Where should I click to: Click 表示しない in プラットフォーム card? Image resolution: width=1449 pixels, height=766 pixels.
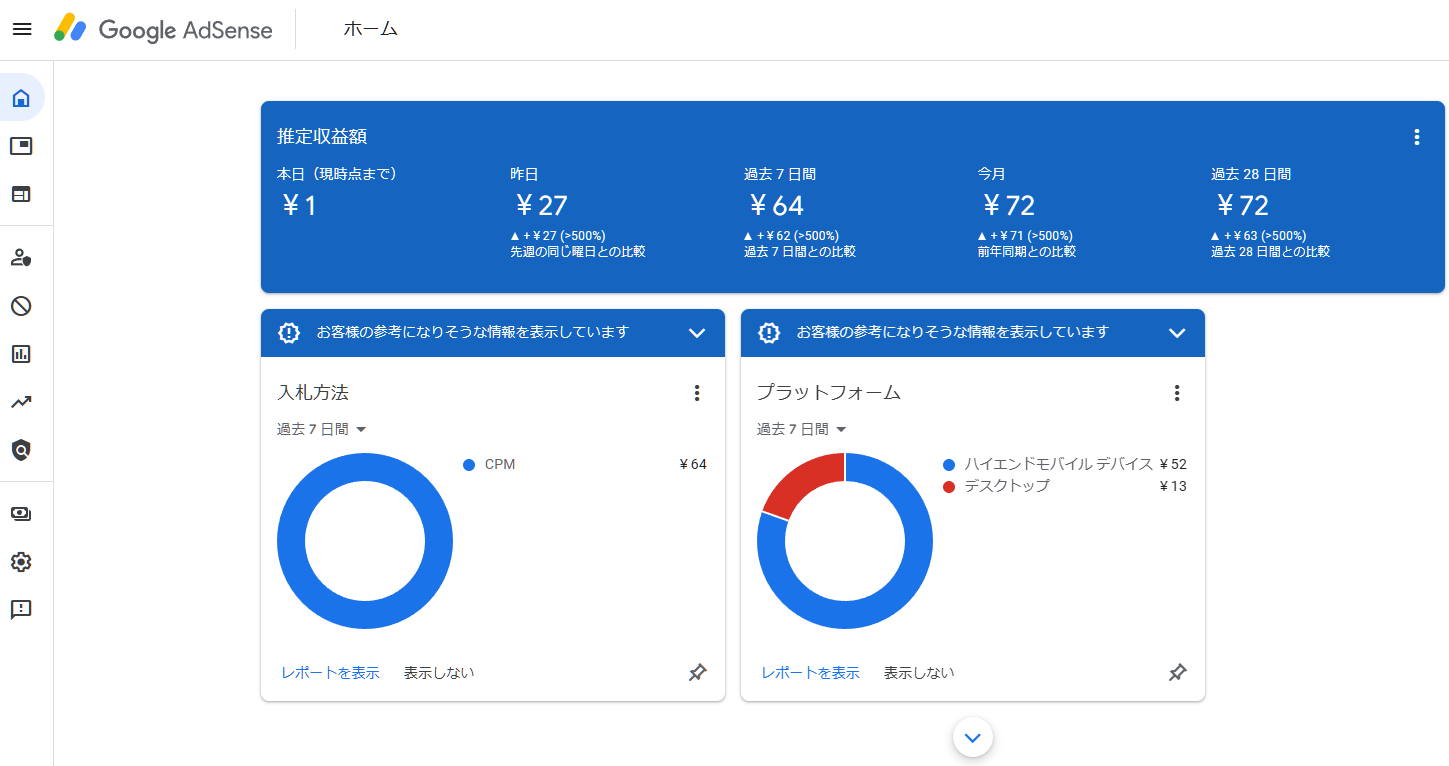coord(919,673)
